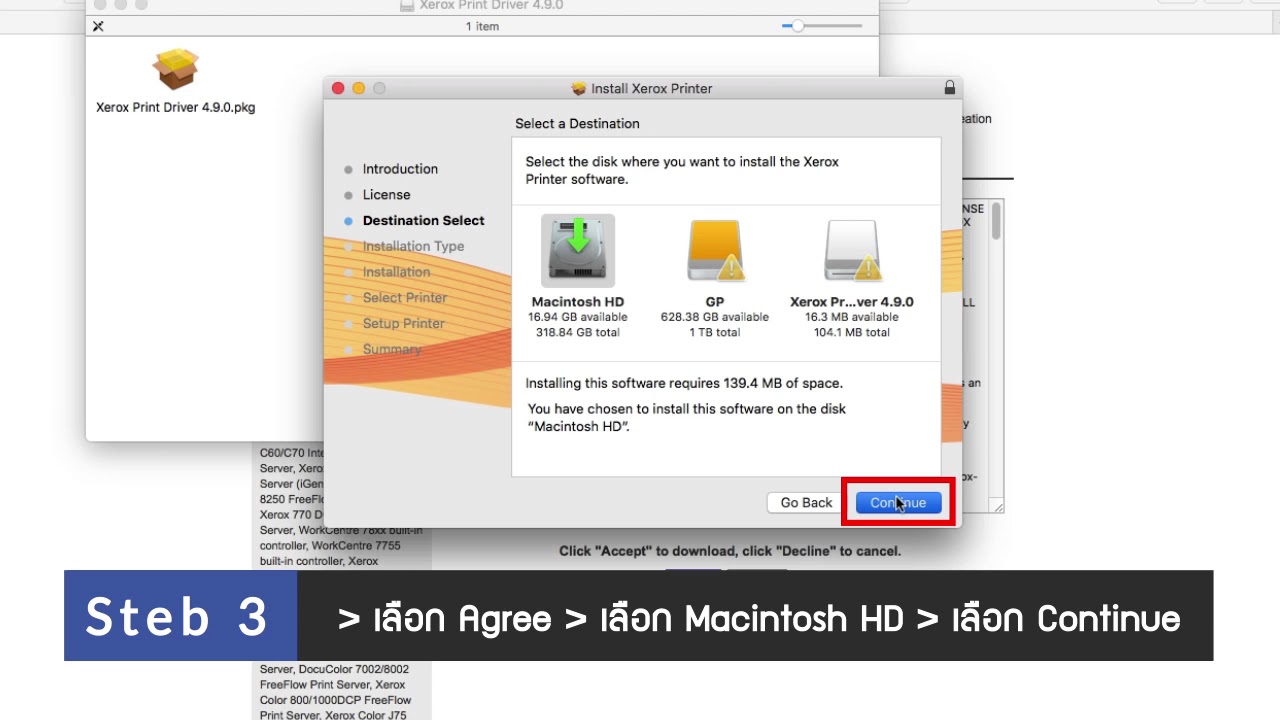Click '1 item' status in Finder window
This screenshot has width=1280, height=720.
tap(482, 26)
